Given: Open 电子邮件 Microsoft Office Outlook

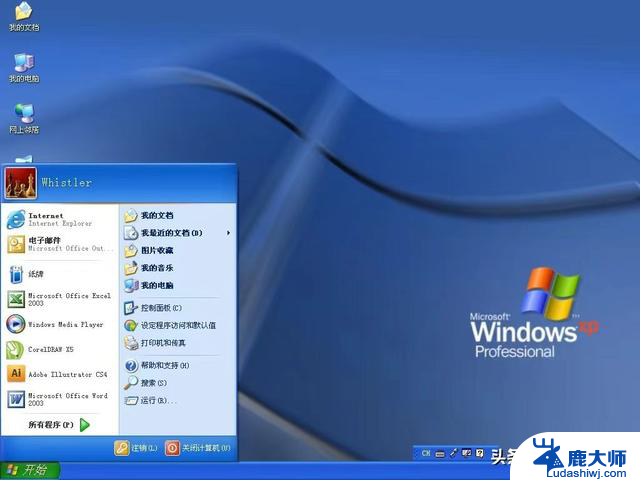Looking at the screenshot, I should [x=60, y=244].
